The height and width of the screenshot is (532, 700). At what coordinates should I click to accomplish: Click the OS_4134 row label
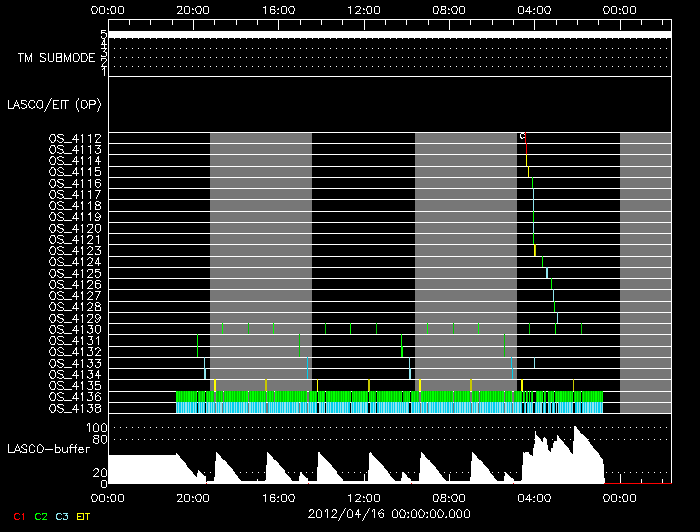(x=75, y=375)
